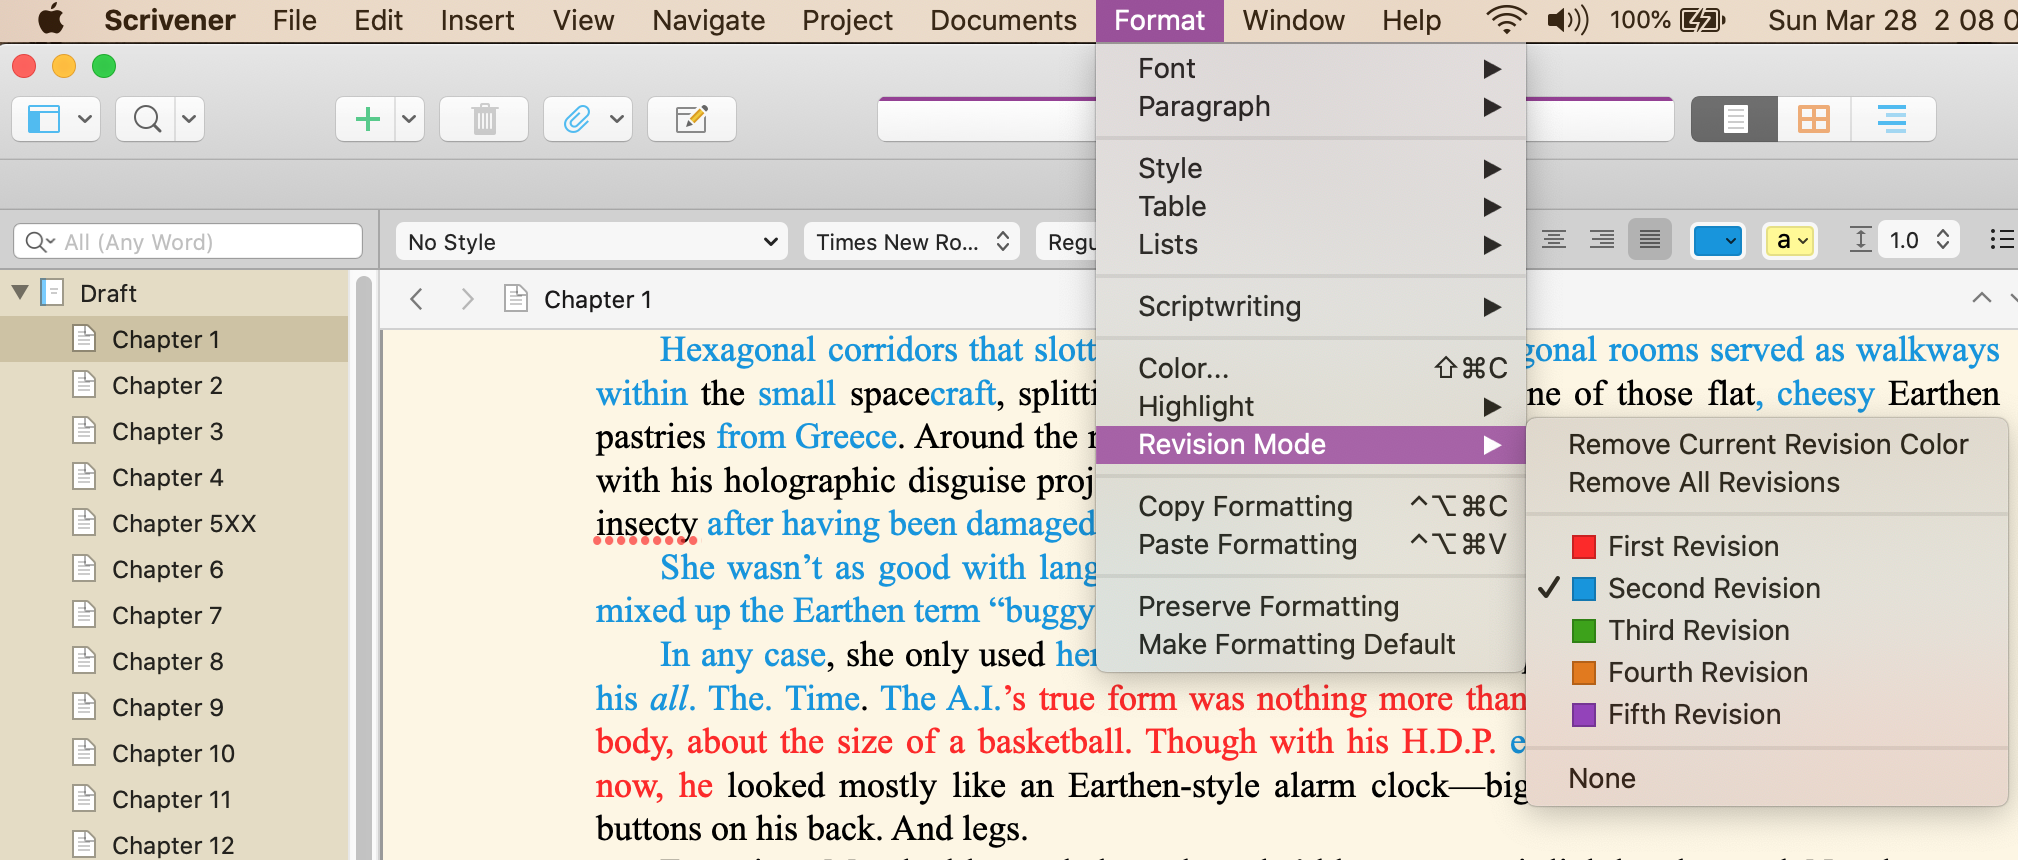Switch to document view mode icon
The image size is (2018, 860).
[x=1735, y=120]
